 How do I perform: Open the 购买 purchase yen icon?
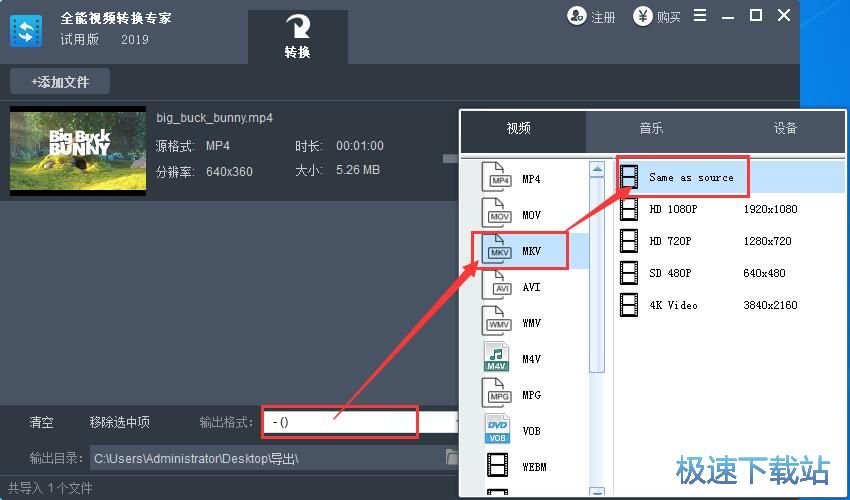point(642,16)
